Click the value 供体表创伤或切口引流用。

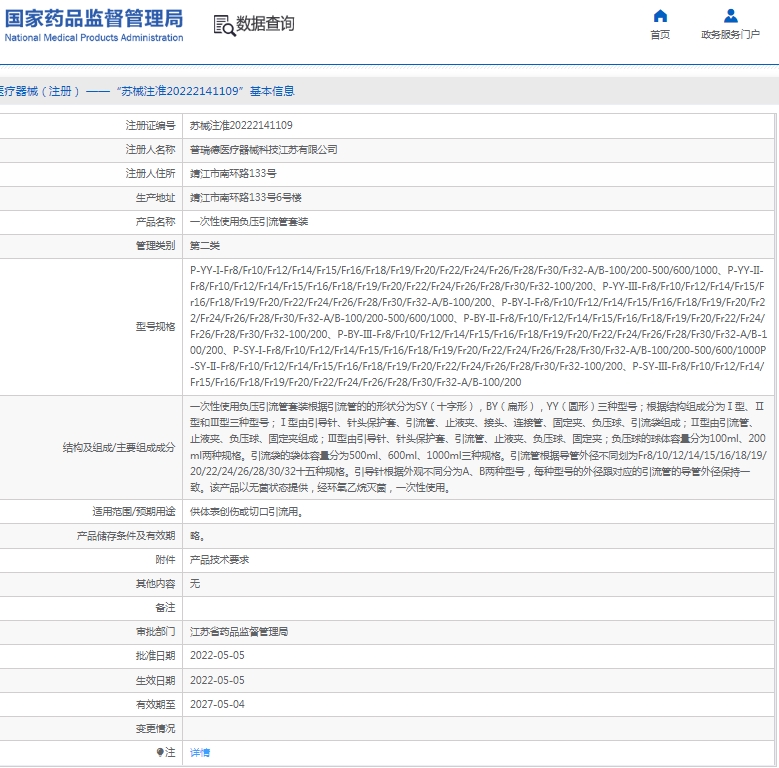tap(246, 512)
